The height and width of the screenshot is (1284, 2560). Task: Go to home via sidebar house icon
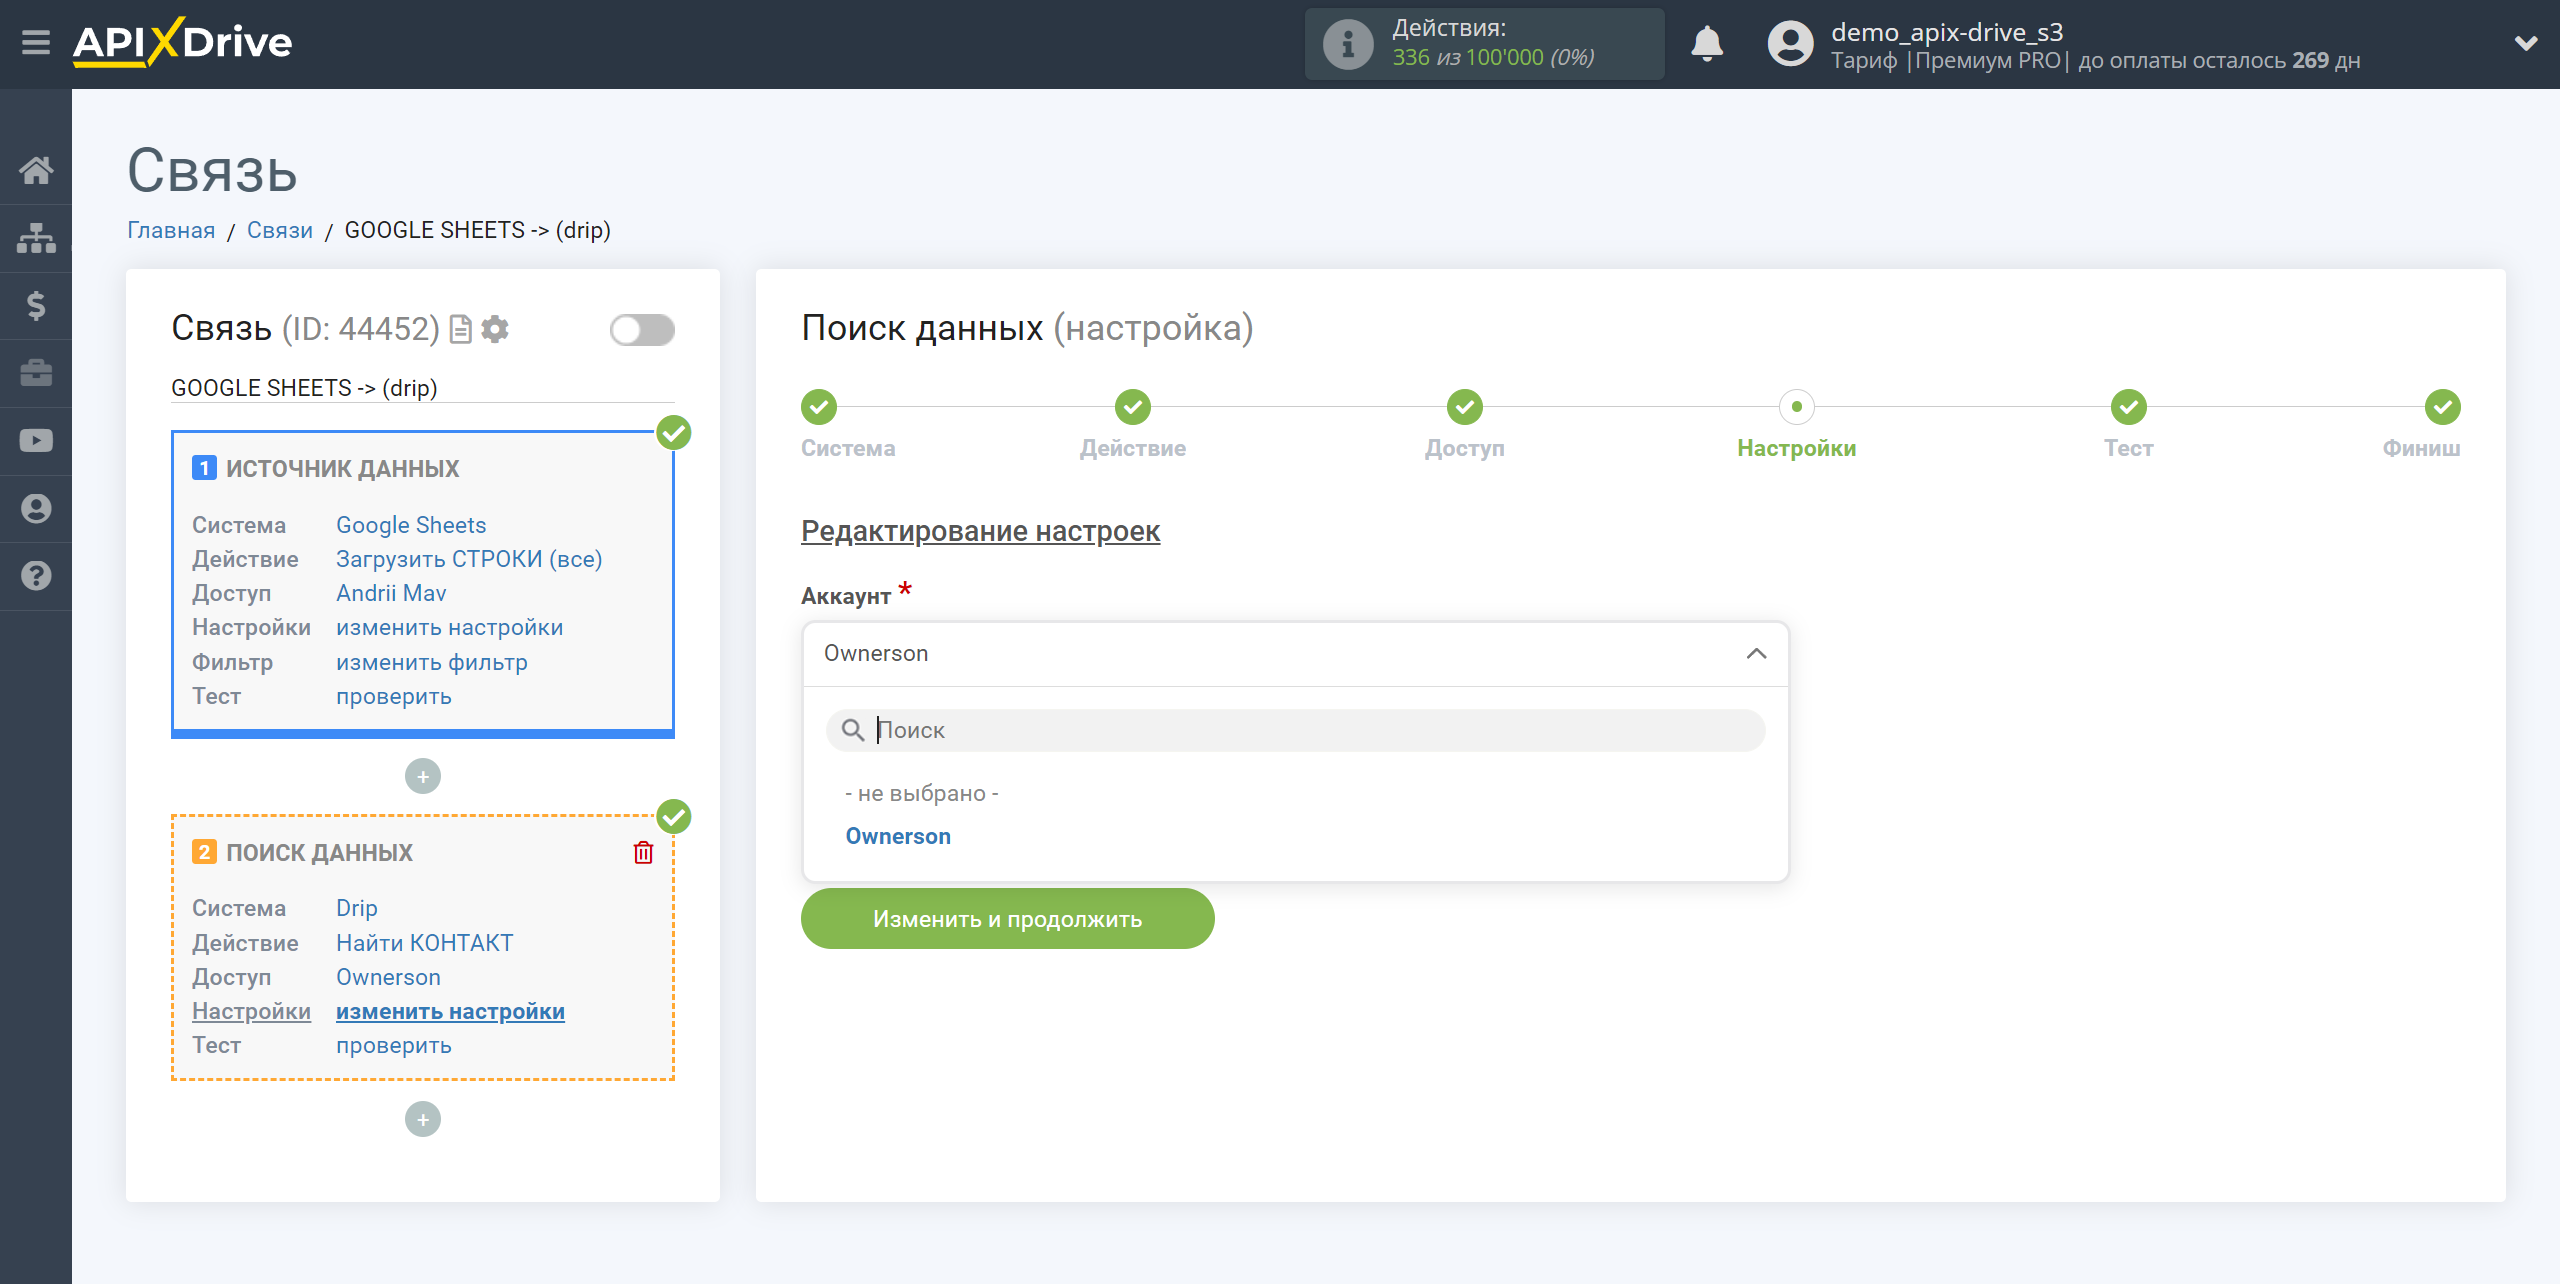click(x=36, y=170)
